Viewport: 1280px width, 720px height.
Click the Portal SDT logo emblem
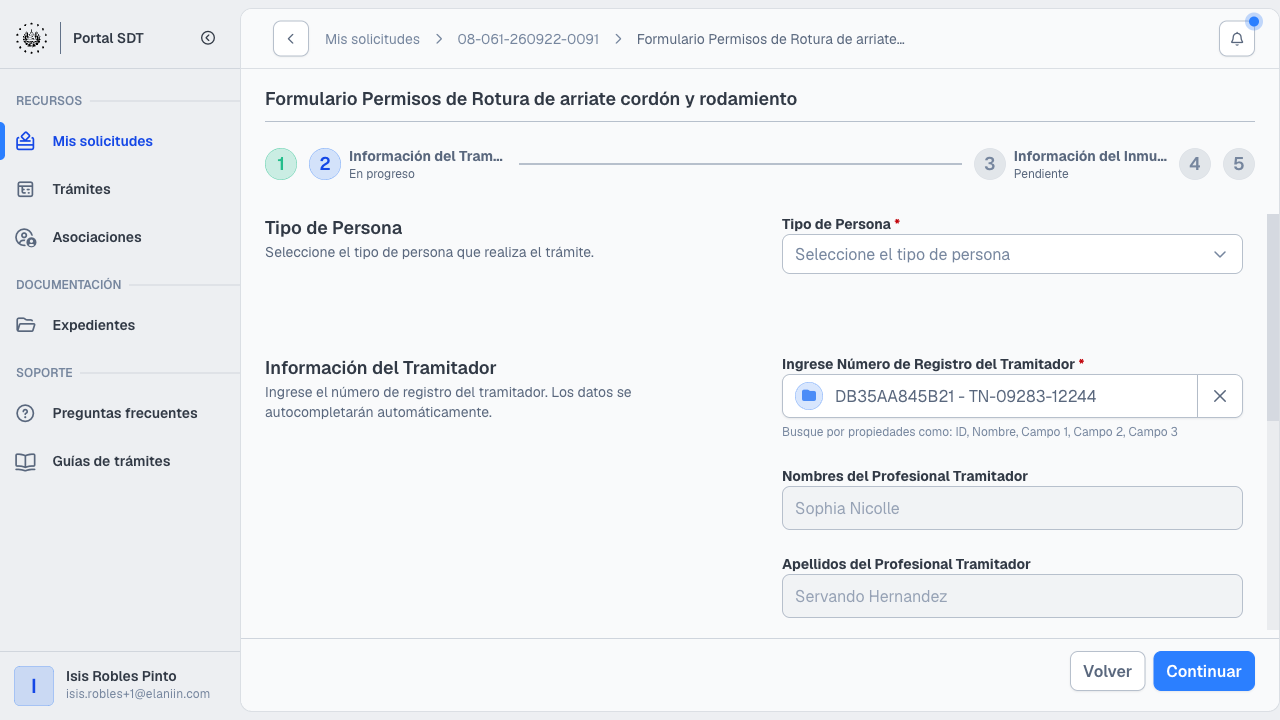[32, 38]
